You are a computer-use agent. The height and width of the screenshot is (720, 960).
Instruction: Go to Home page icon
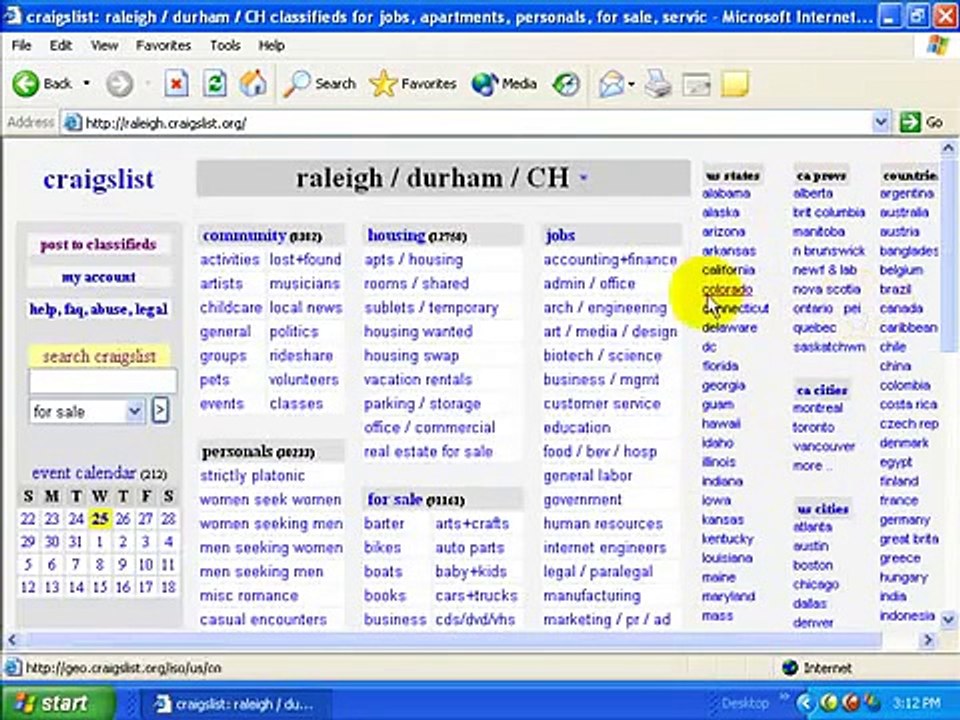[253, 84]
